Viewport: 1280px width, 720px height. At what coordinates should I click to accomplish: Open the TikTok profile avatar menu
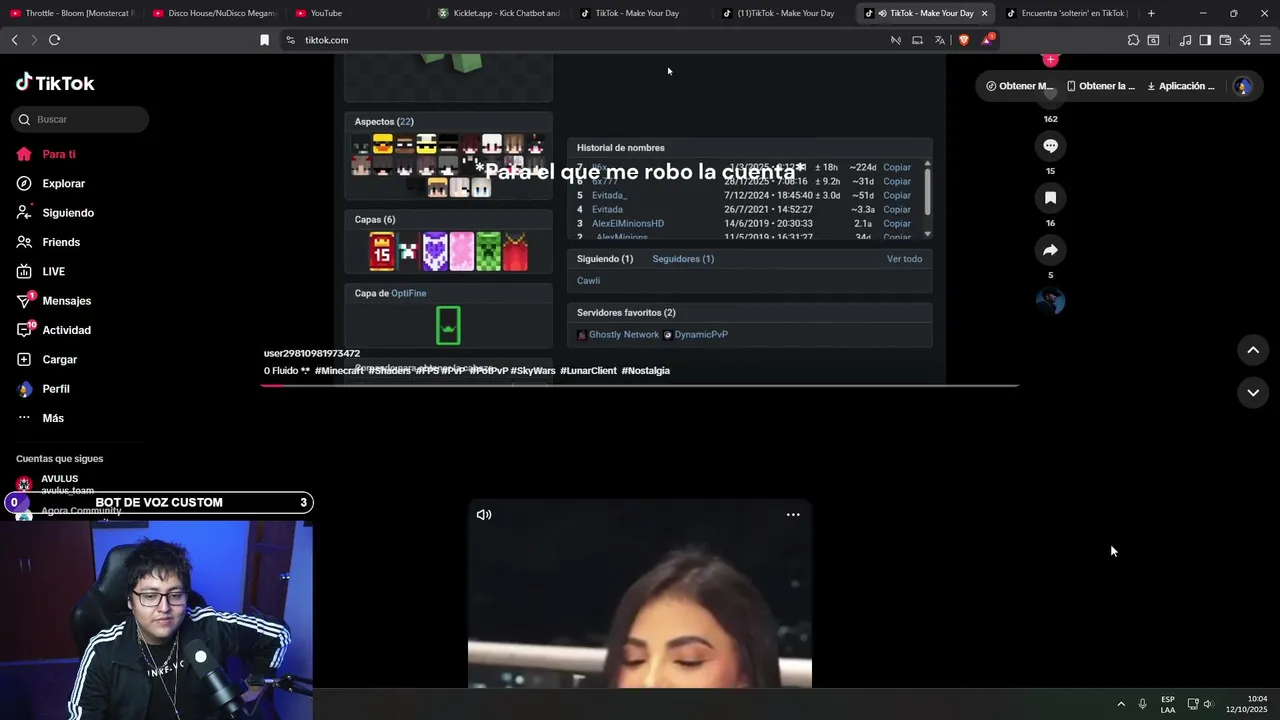1243,86
